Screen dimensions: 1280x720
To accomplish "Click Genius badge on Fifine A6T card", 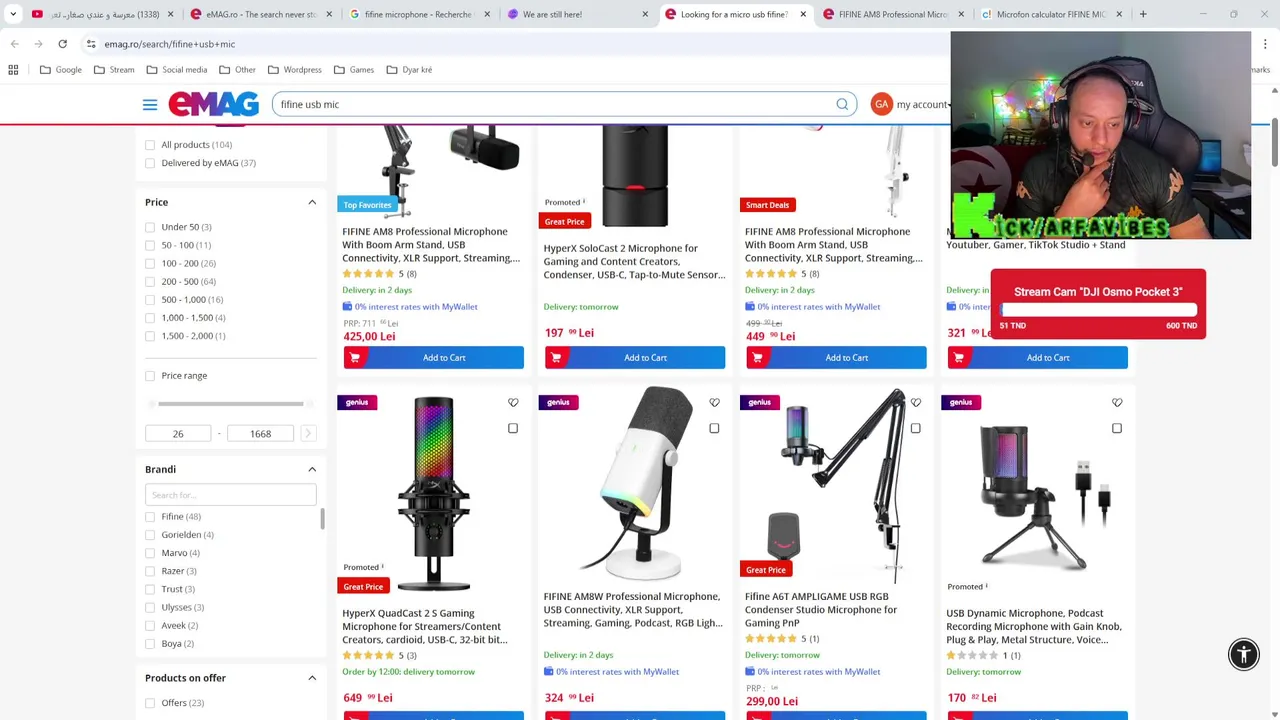I will pos(759,402).
